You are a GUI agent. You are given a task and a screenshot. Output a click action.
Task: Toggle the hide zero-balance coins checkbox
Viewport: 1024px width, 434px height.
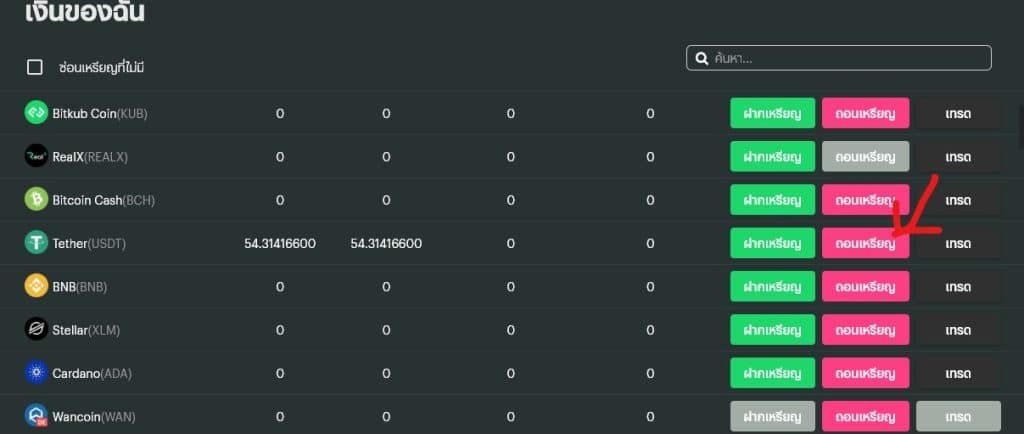click(35, 67)
